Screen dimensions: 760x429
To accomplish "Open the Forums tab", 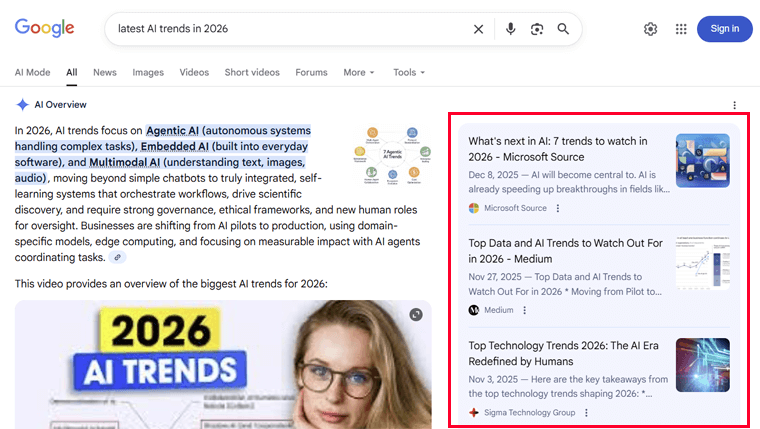I will (x=311, y=72).
